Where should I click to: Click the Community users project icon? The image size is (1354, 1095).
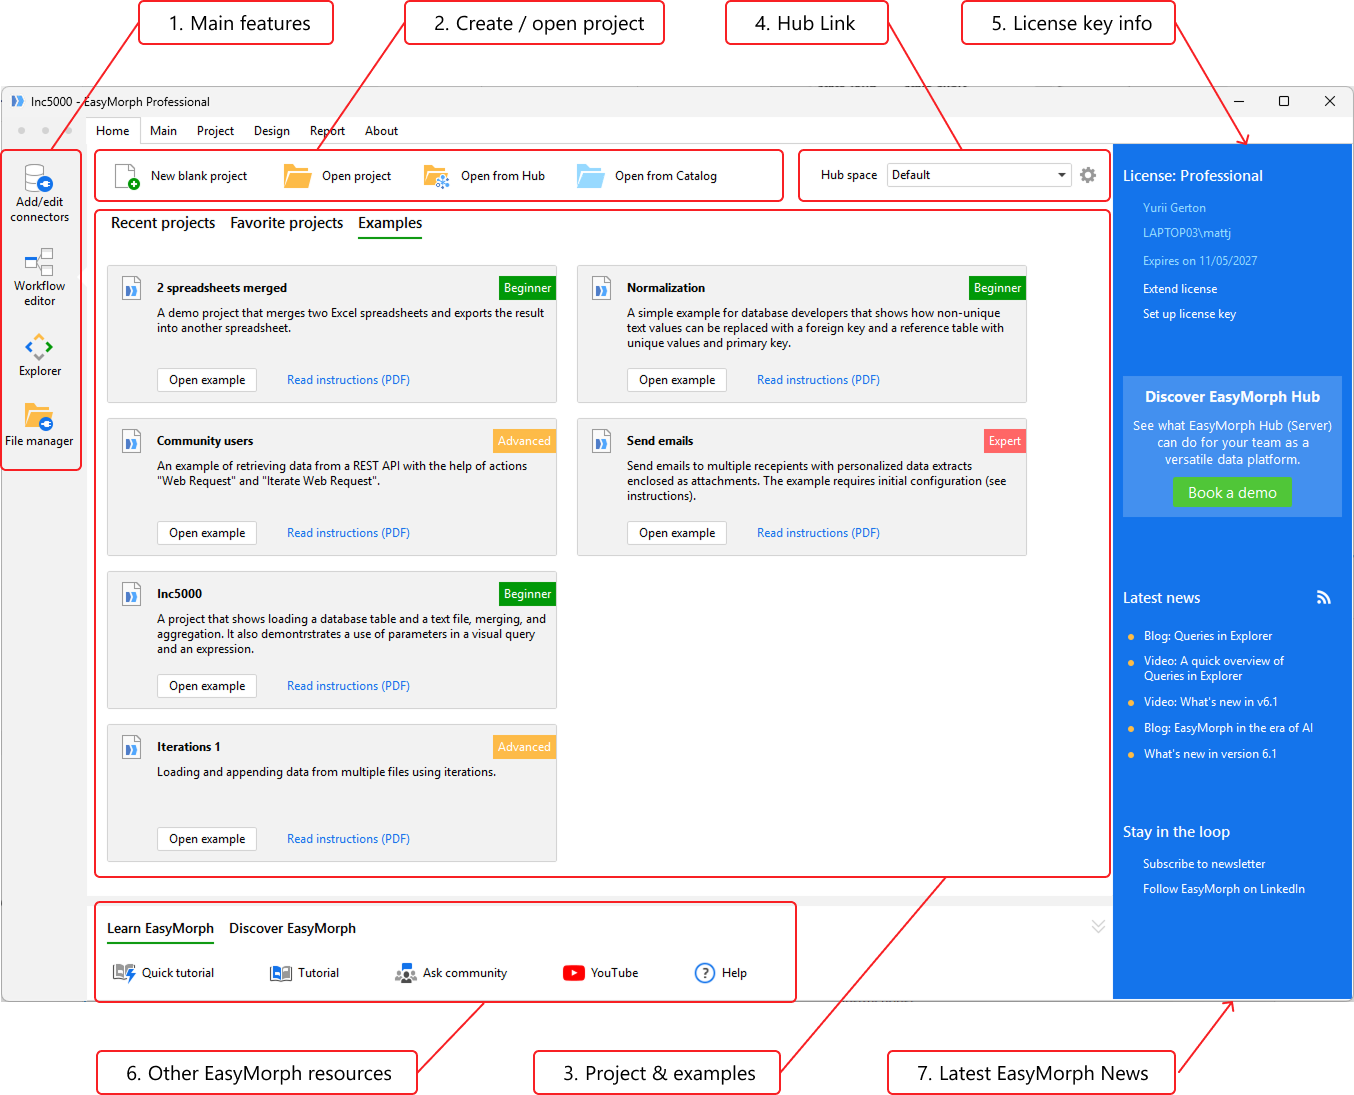click(131, 442)
